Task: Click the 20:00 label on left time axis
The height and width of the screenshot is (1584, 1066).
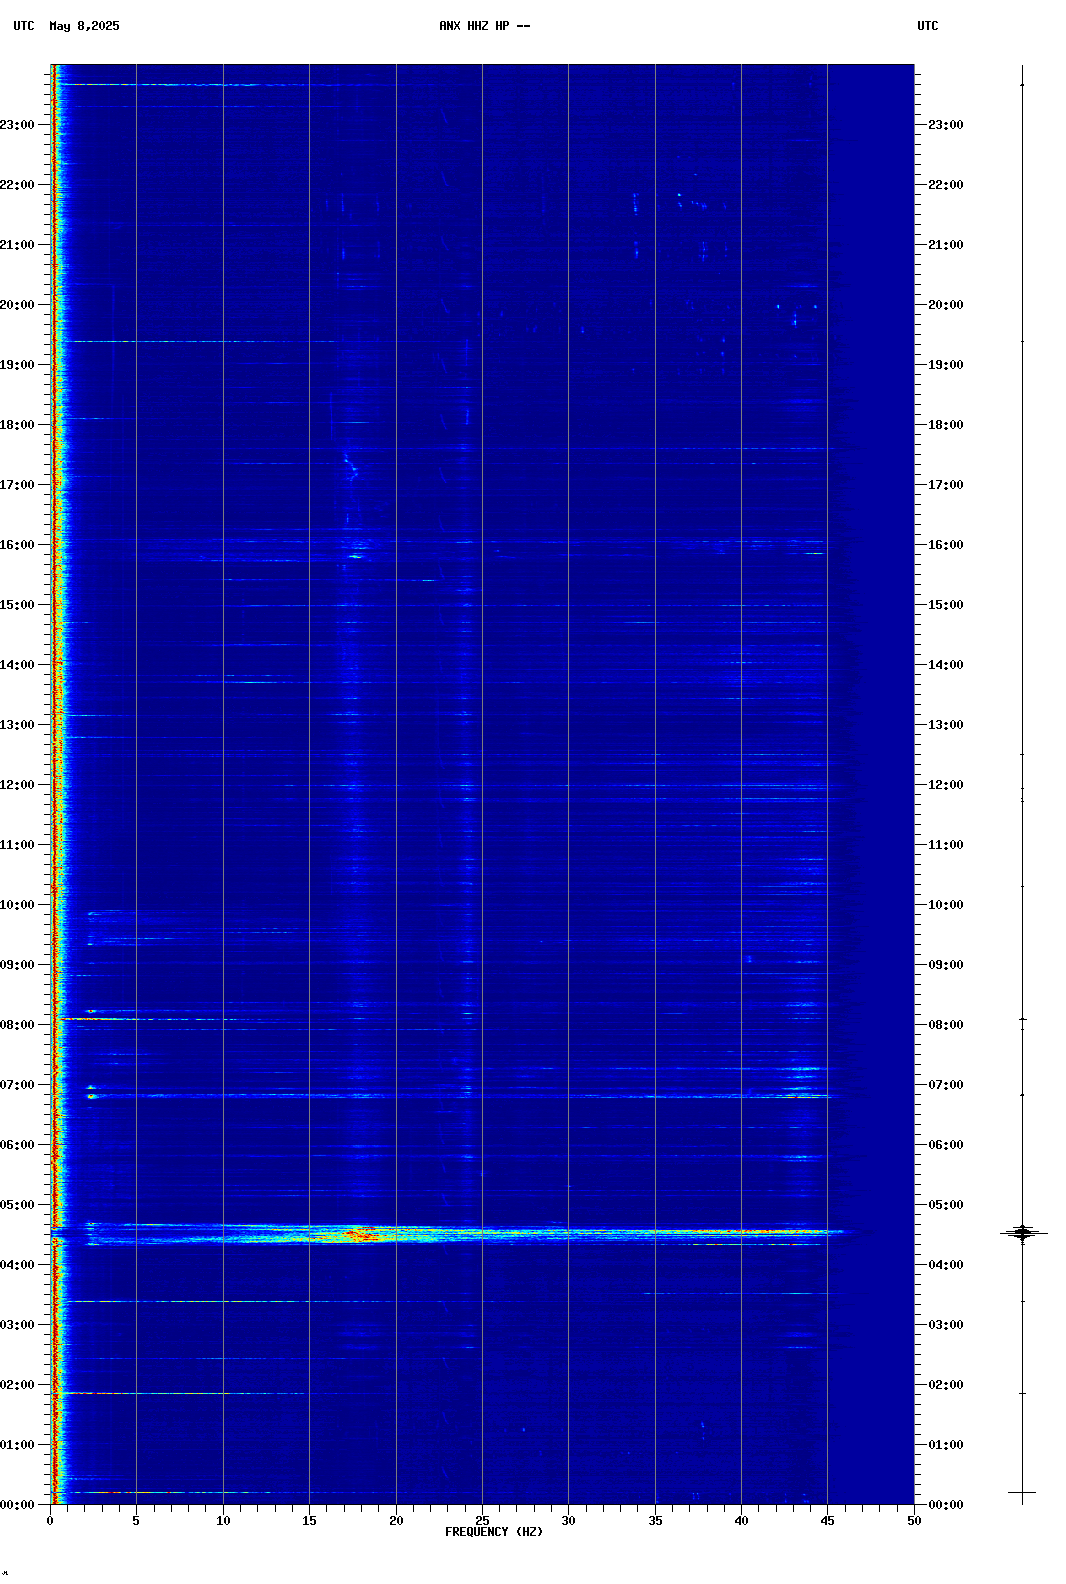Action: tap(17, 305)
